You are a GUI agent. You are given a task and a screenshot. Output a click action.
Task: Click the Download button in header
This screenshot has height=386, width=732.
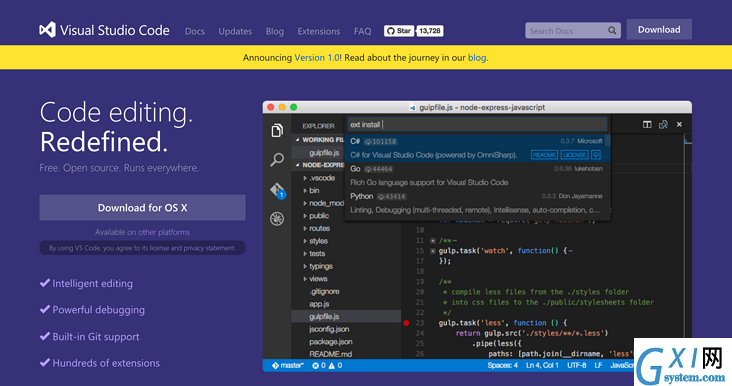point(659,29)
